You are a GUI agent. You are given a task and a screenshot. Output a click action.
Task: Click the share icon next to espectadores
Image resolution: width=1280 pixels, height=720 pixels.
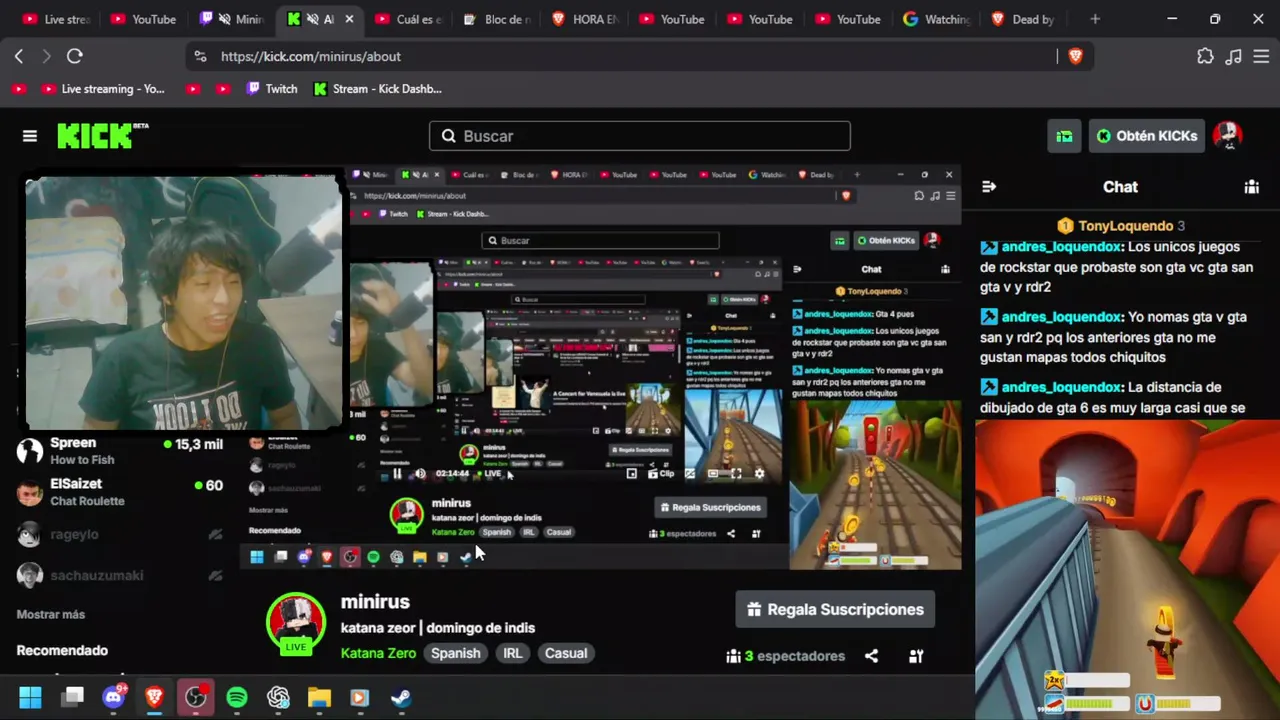click(871, 656)
